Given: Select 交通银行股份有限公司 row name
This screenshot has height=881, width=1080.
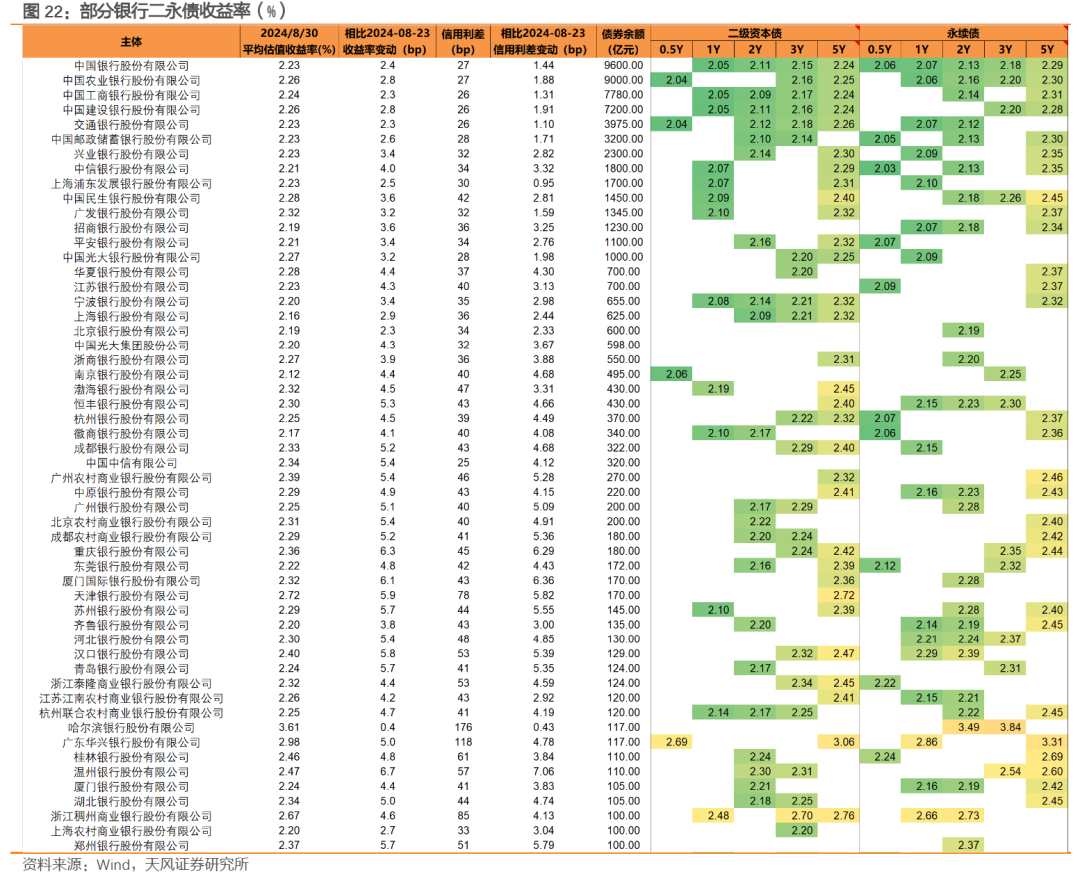Looking at the screenshot, I should point(131,125).
